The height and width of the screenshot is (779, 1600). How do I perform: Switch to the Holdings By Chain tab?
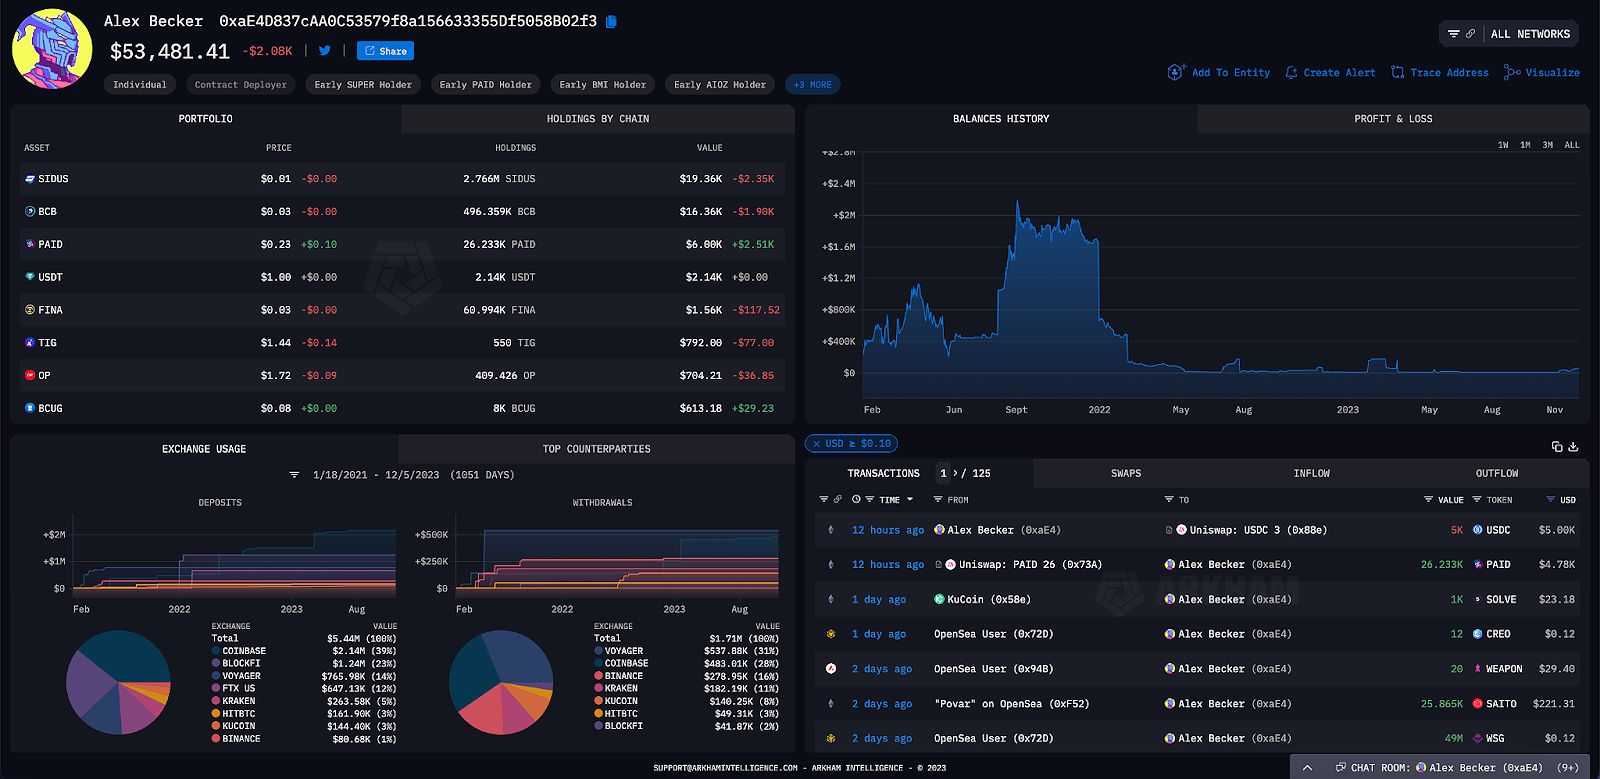point(598,119)
